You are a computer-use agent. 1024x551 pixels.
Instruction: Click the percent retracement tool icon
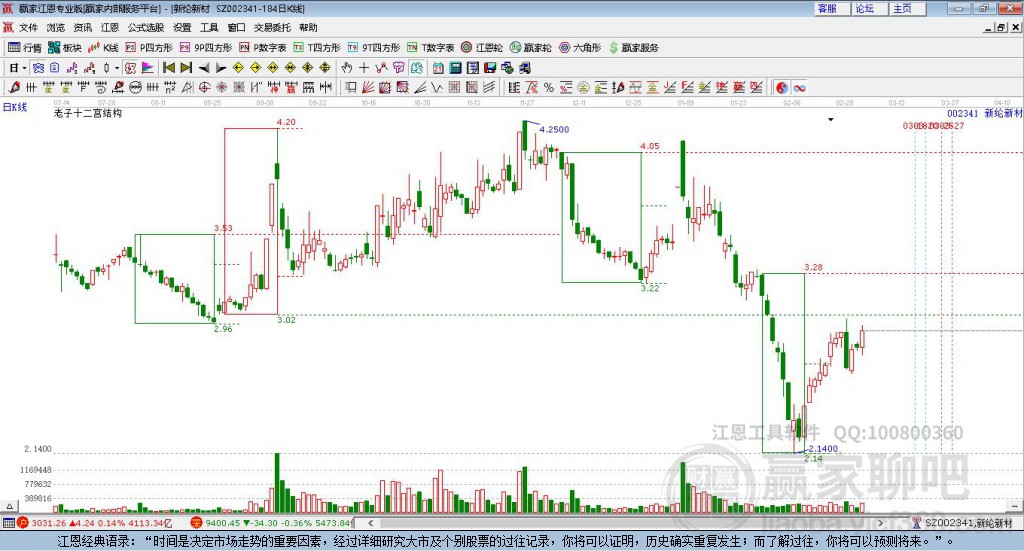(549, 87)
